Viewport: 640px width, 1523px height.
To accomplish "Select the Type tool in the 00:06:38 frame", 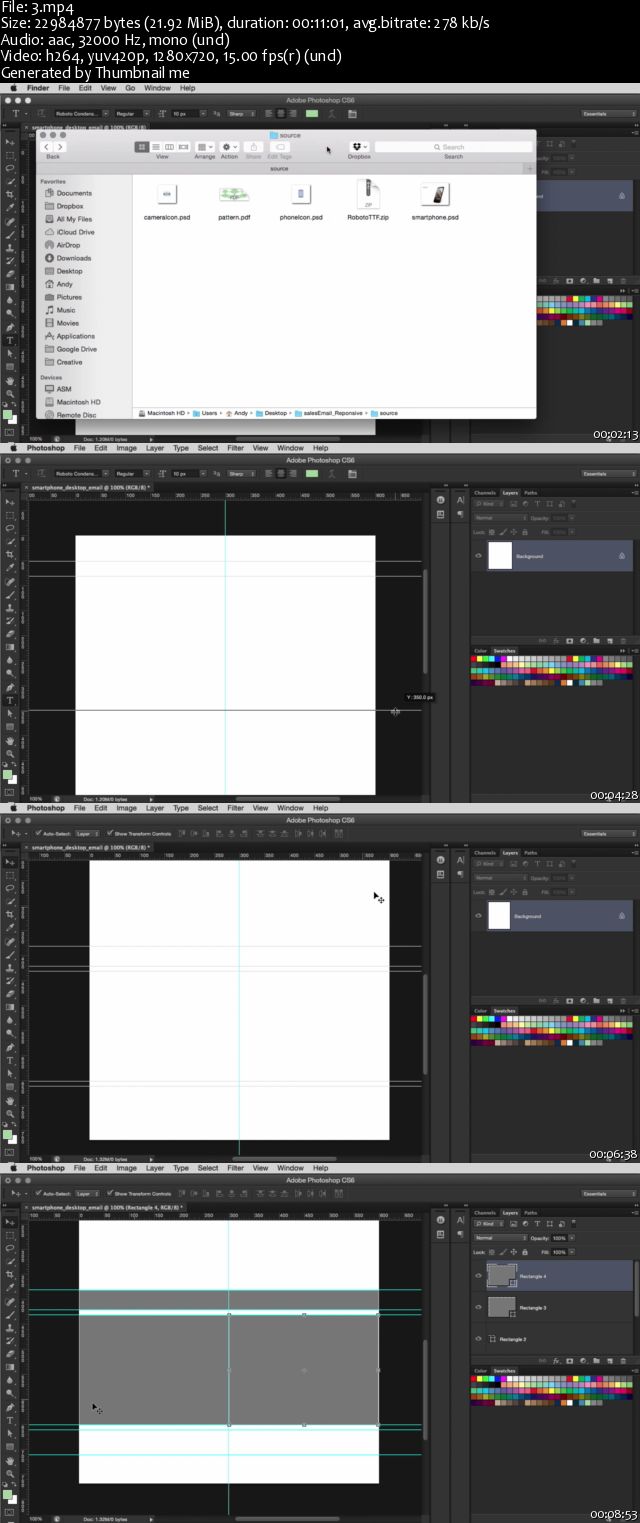I will [10, 1060].
